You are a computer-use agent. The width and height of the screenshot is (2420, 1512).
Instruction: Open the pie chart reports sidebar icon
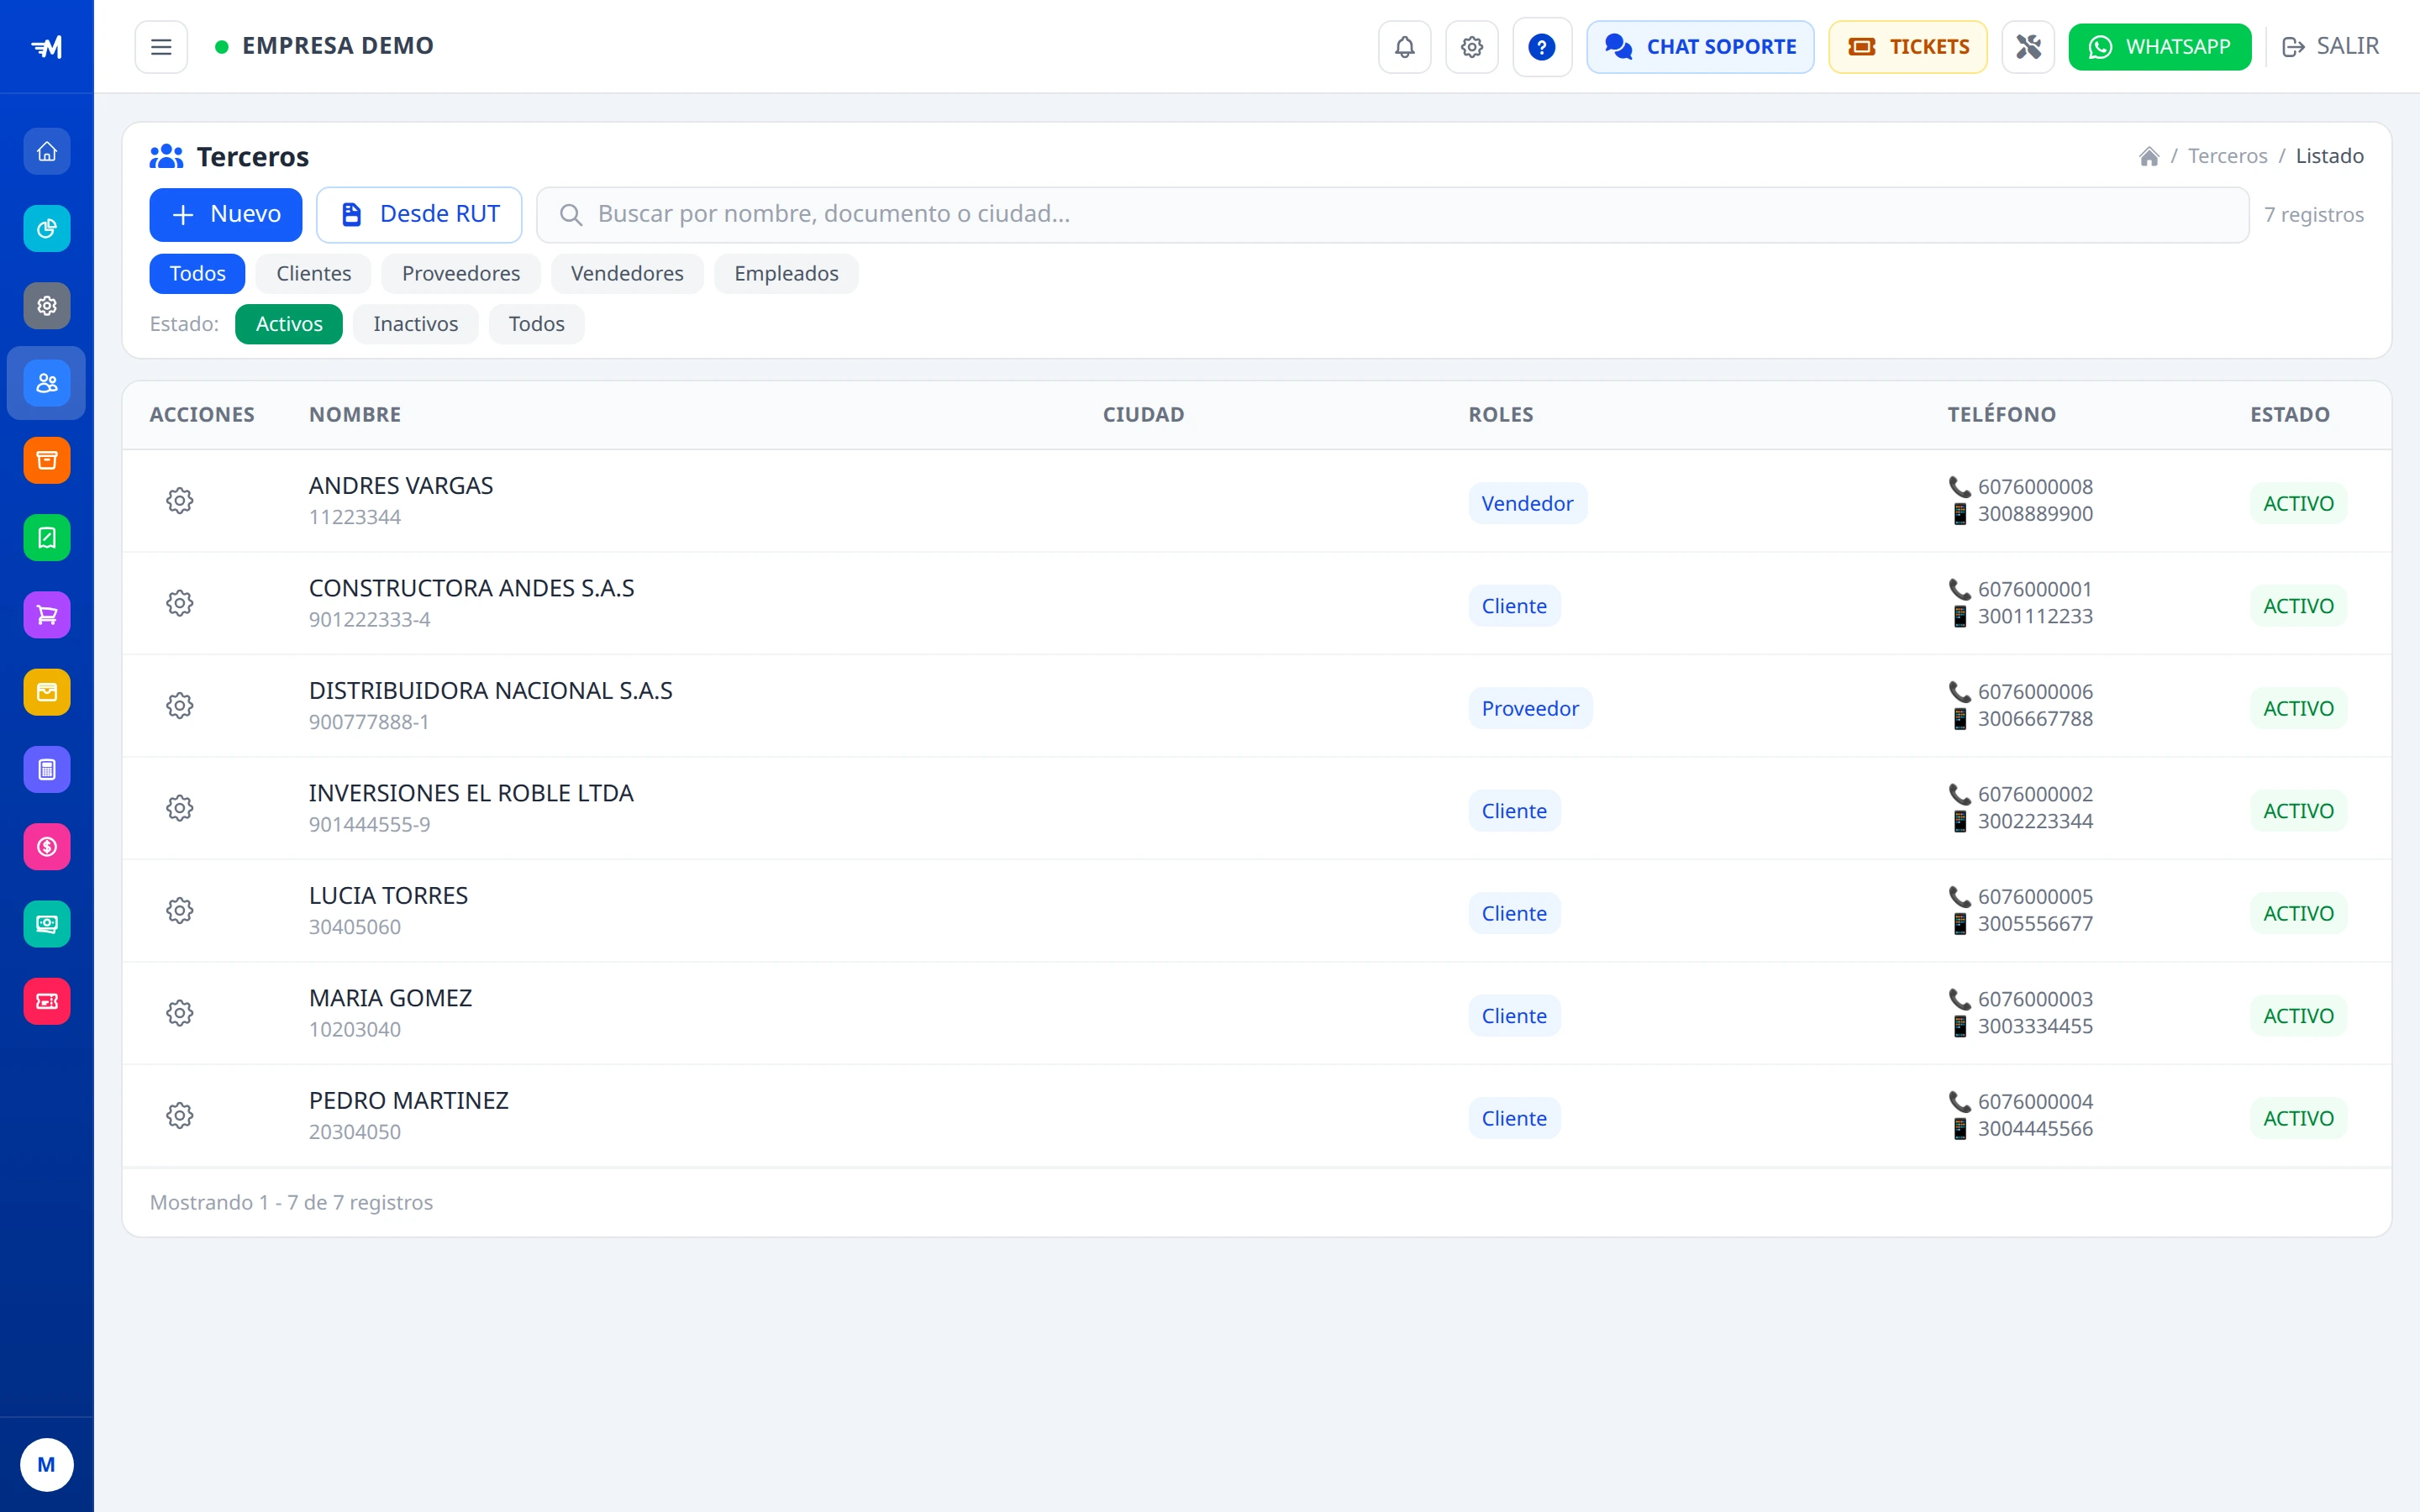(x=47, y=229)
